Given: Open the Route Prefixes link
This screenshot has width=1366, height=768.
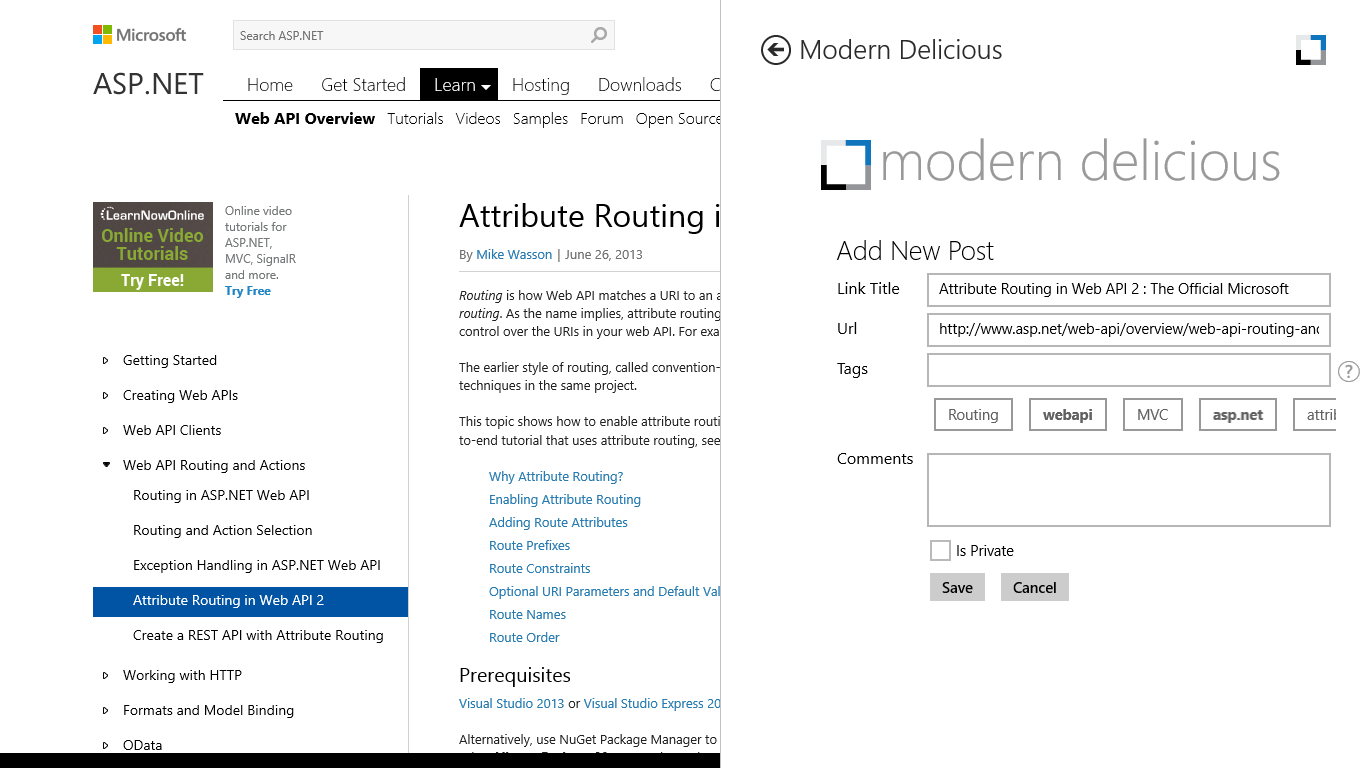Looking at the screenshot, I should pyautogui.click(x=529, y=545).
